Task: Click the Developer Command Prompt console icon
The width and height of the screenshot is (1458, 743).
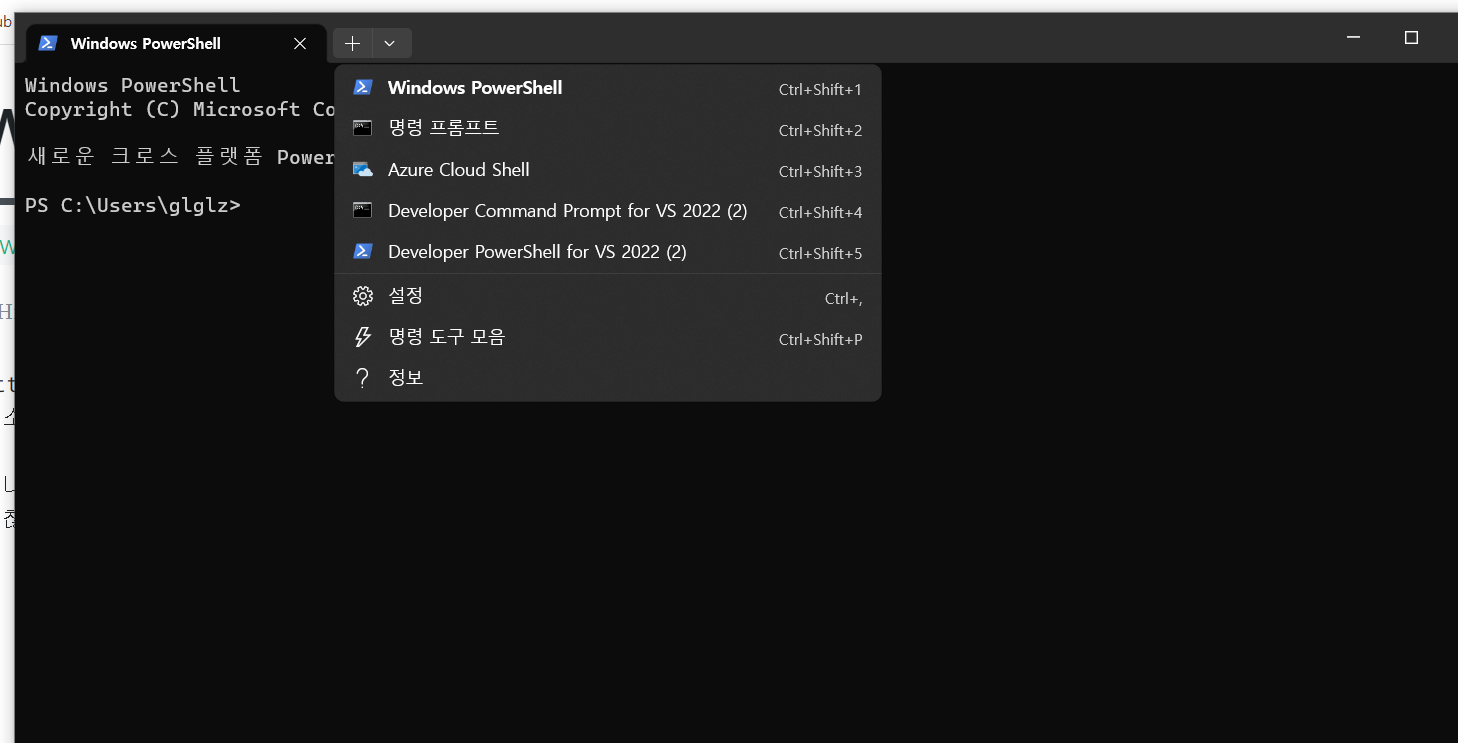Action: [x=363, y=211]
